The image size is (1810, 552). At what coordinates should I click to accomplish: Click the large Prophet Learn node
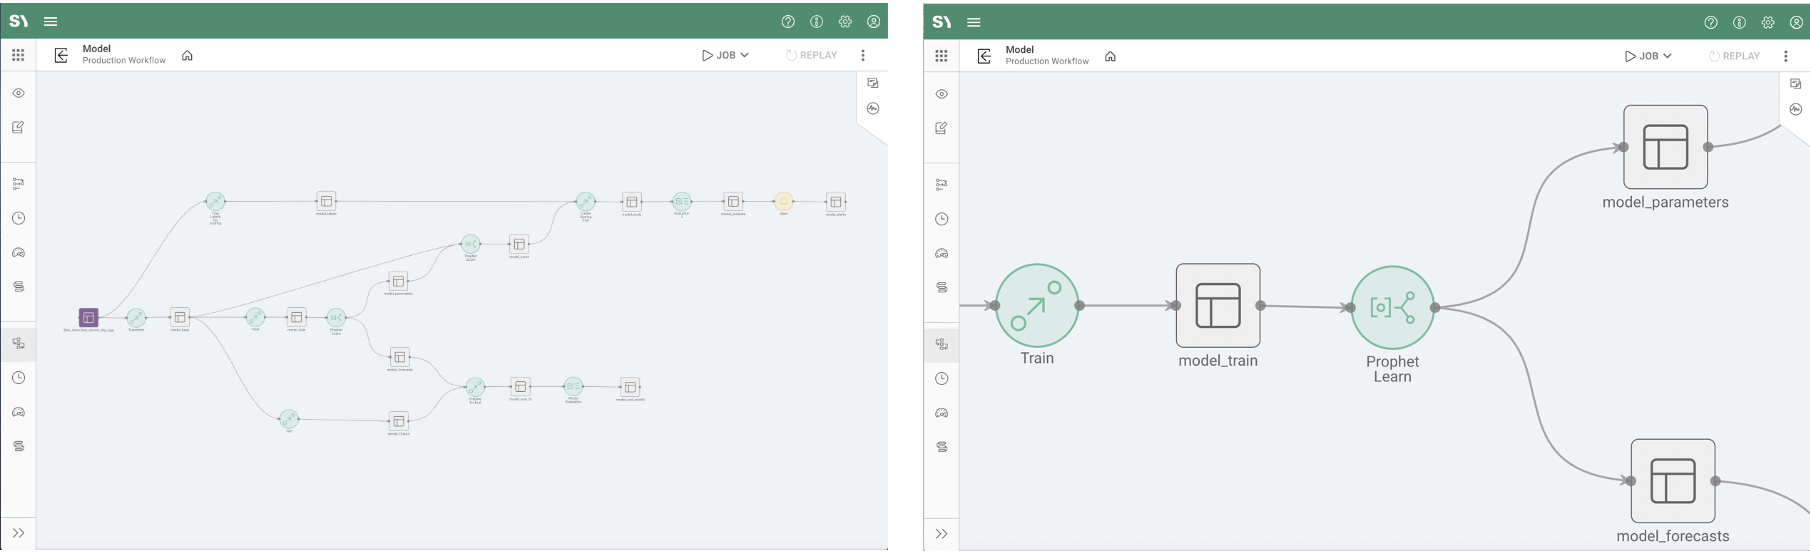tap(1392, 308)
